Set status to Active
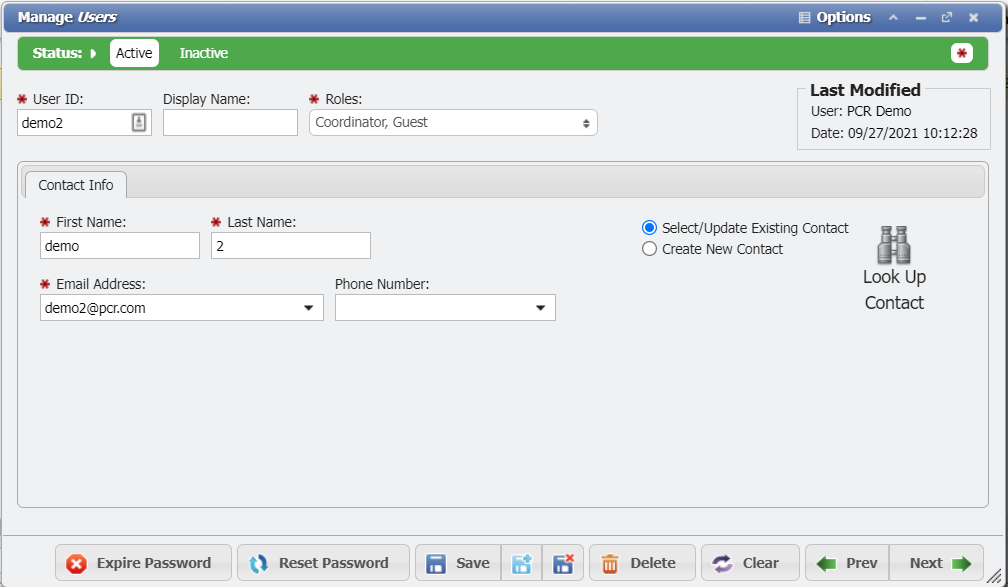The width and height of the screenshot is (1008, 587). click(134, 53)
